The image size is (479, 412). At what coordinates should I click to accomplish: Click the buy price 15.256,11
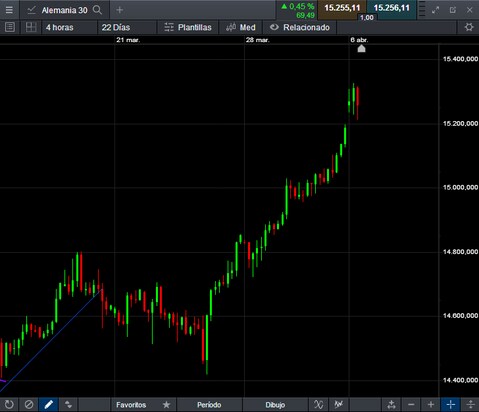tap(391, 8)
